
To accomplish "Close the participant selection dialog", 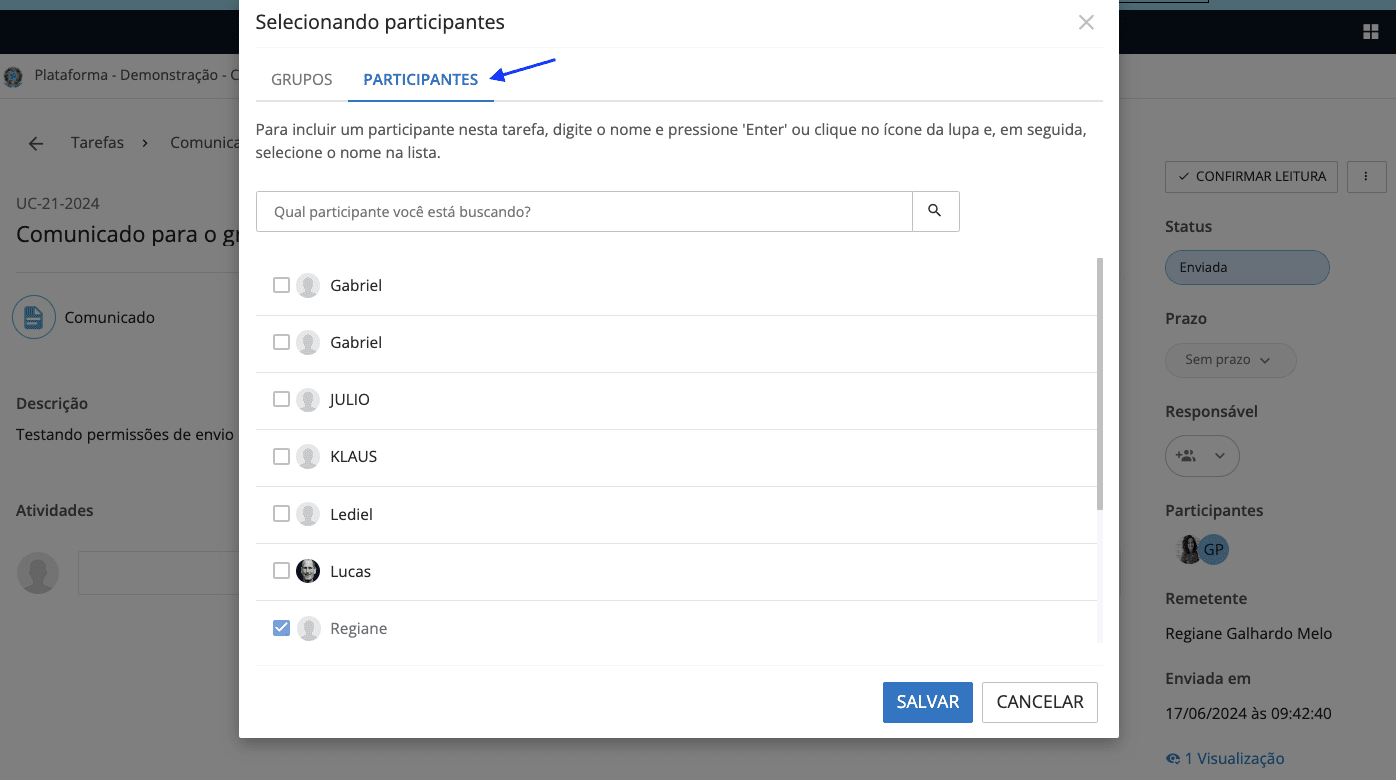I will pyautogui.click(x=1086, y=22).
